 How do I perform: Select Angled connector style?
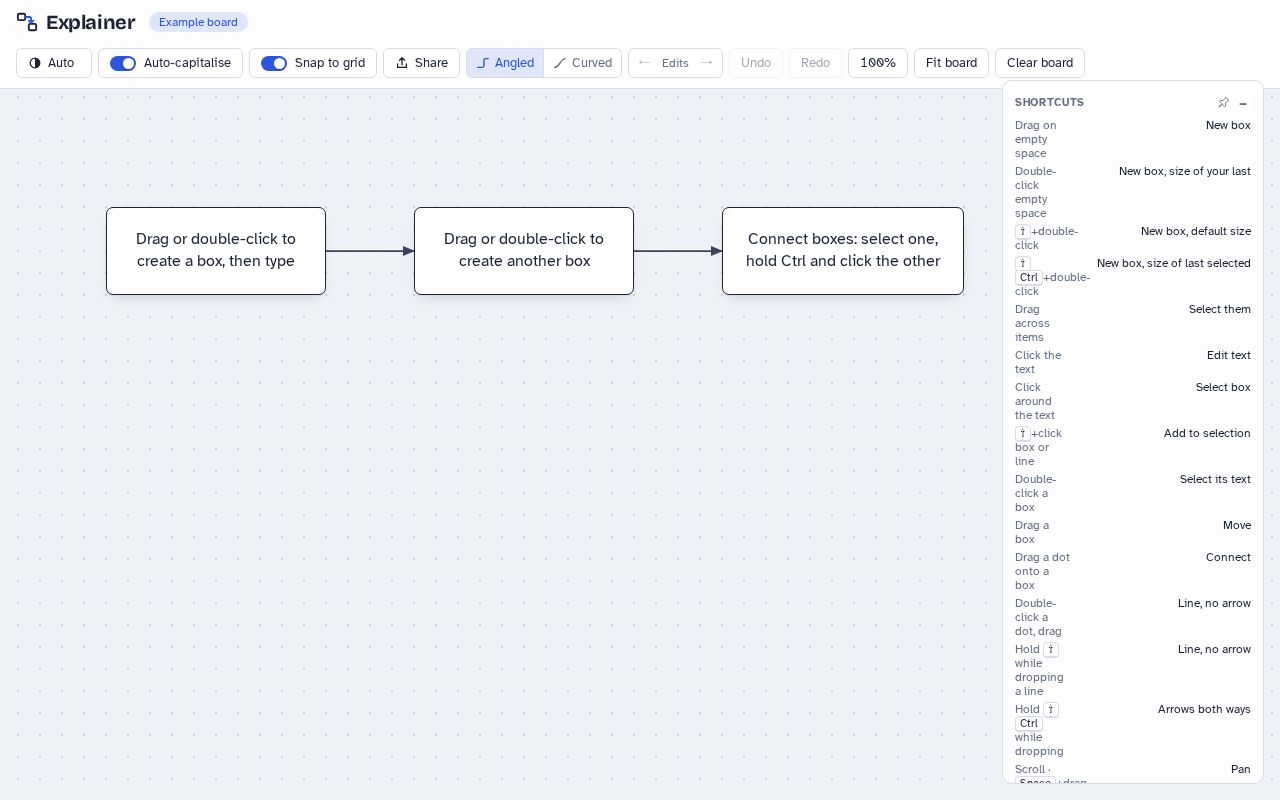[x=505, y=63]
